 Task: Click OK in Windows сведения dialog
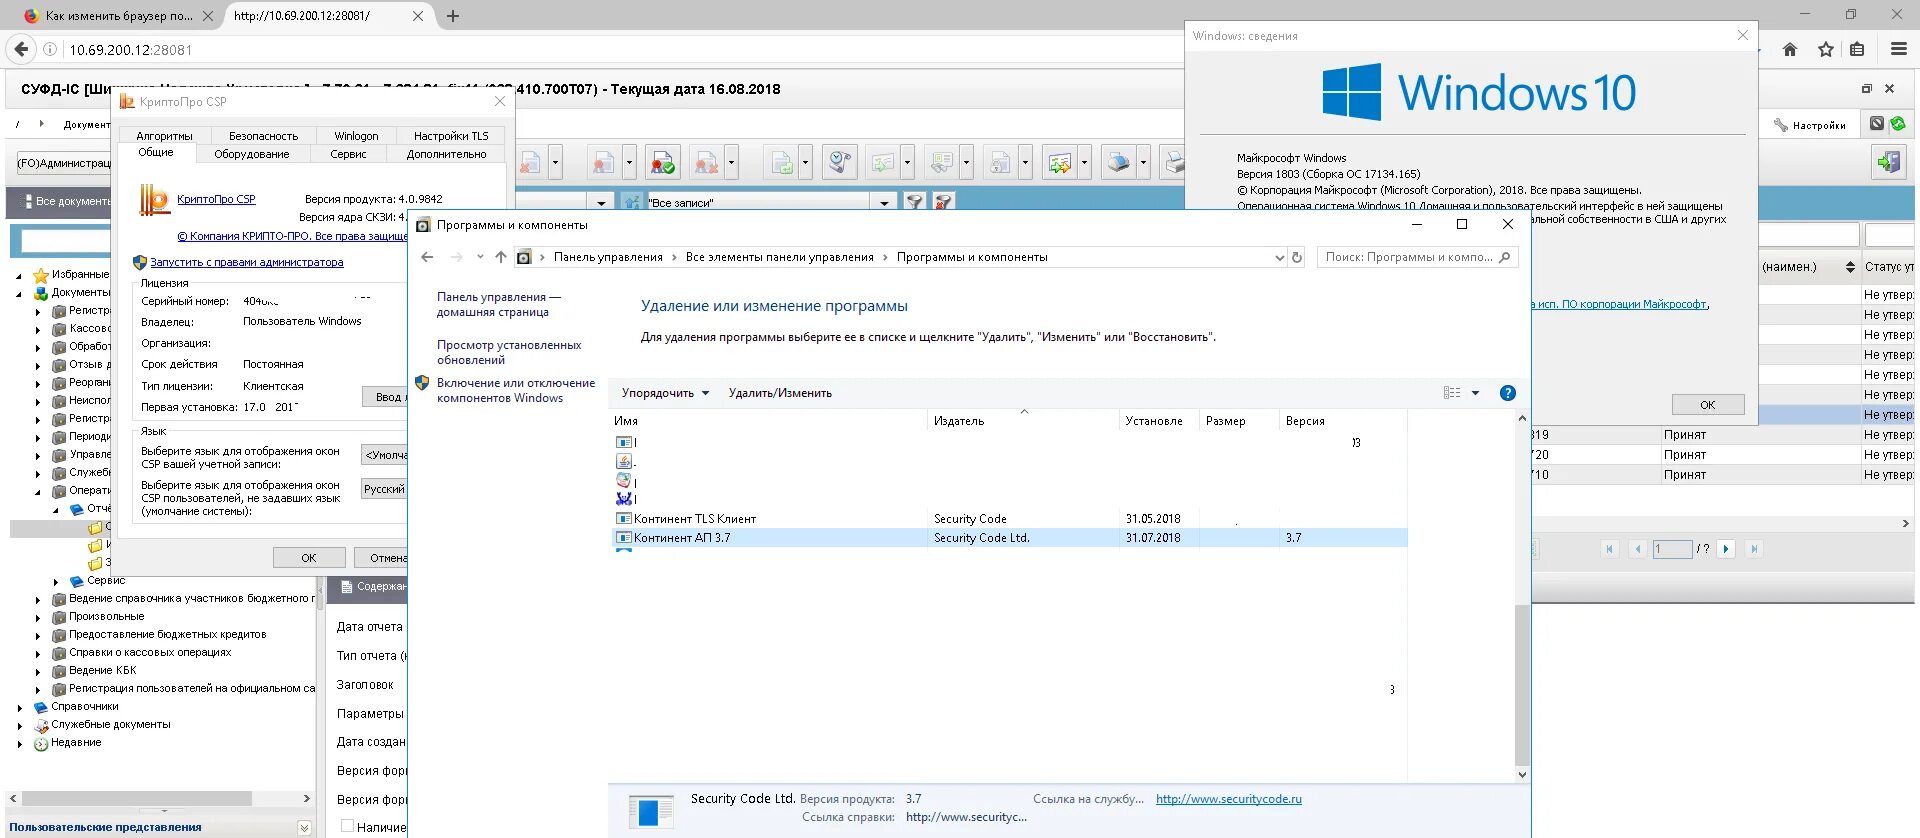coord(1708,405)
